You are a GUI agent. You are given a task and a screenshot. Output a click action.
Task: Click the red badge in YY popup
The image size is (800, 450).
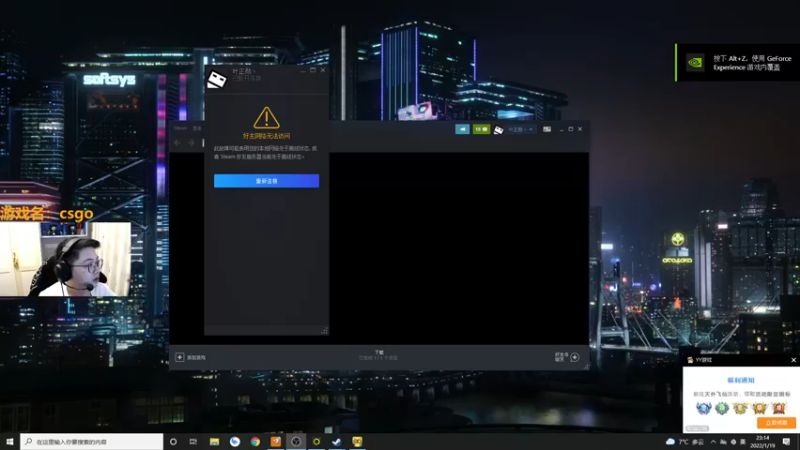(779, 408)
